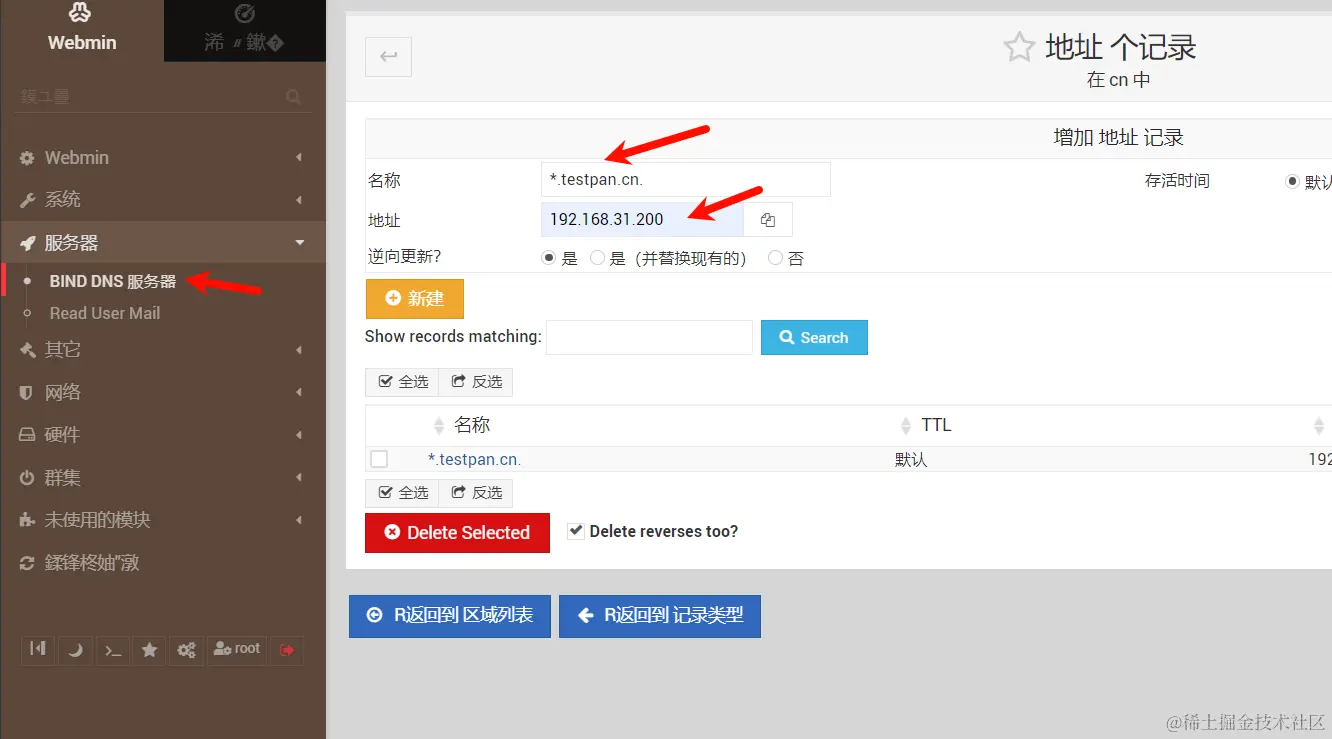This screenshot has width=1332, height=739.
Task: Collapse the sidebar navigation menu
Action: [x=38, y=649]
